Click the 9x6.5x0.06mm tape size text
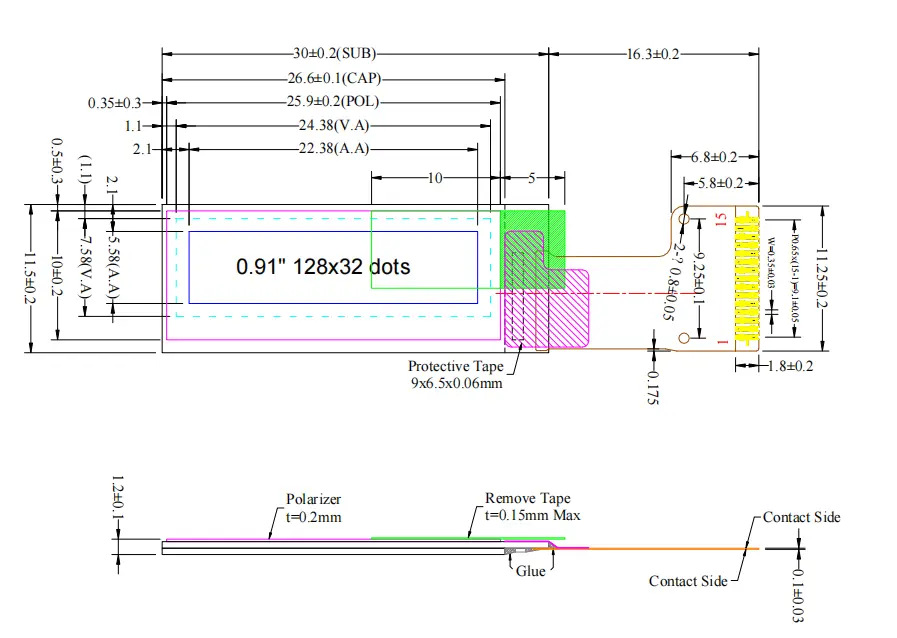Viewport: 897px width, 638px height. pos(457,383)
